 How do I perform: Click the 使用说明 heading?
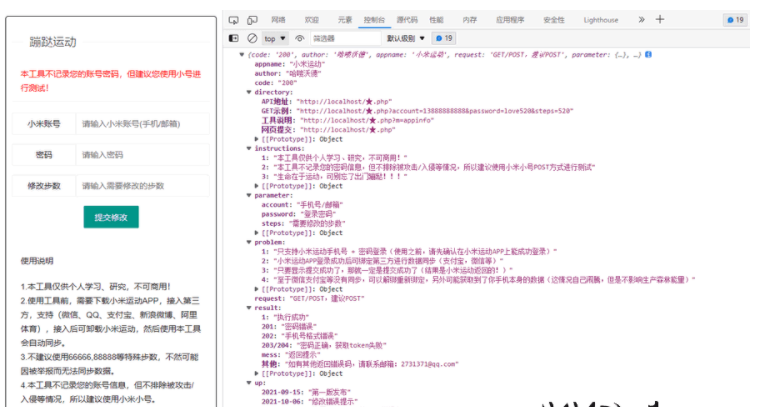click(x=37, y=261)
